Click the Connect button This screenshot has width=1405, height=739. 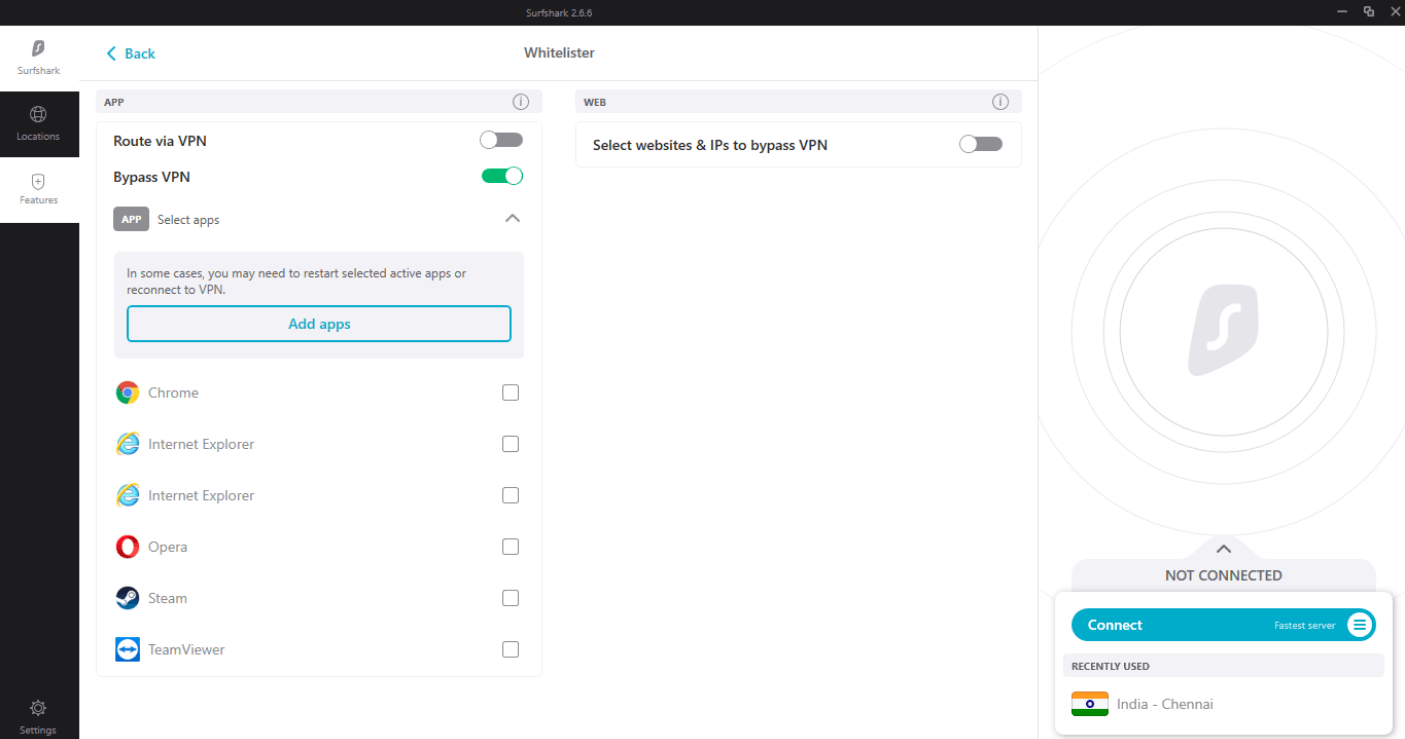click(1223, 625)
